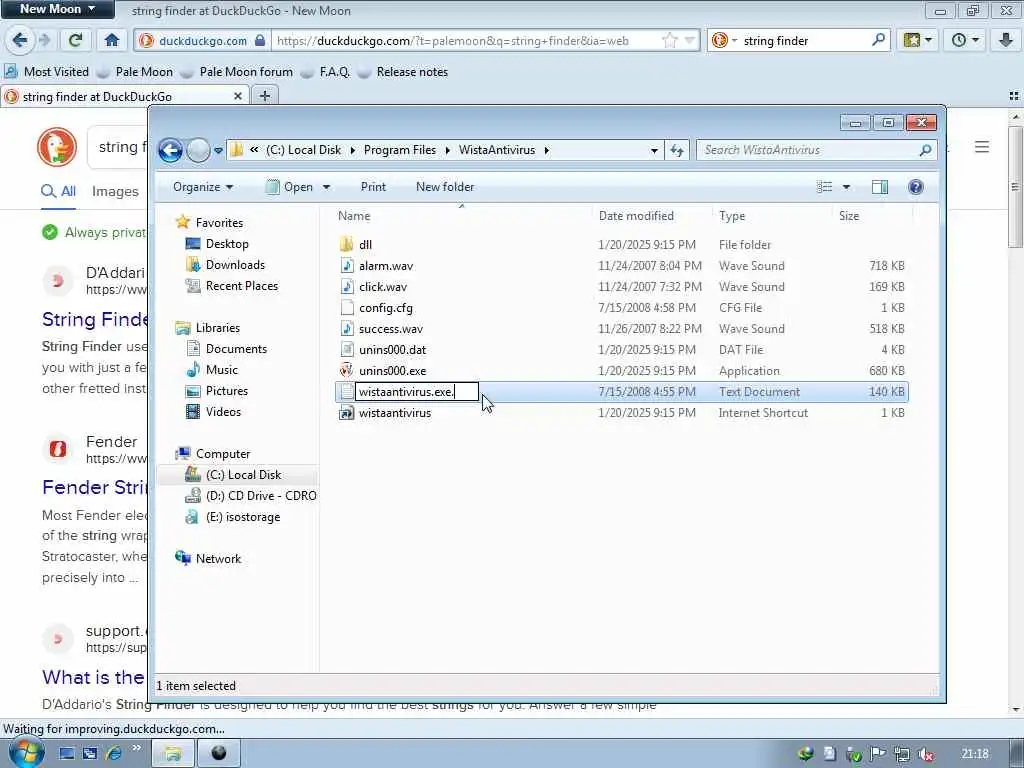Viewport: 1024px width, 768px height.
Task: Open the address bar previous locations dropdown
Action: (654, 150)
